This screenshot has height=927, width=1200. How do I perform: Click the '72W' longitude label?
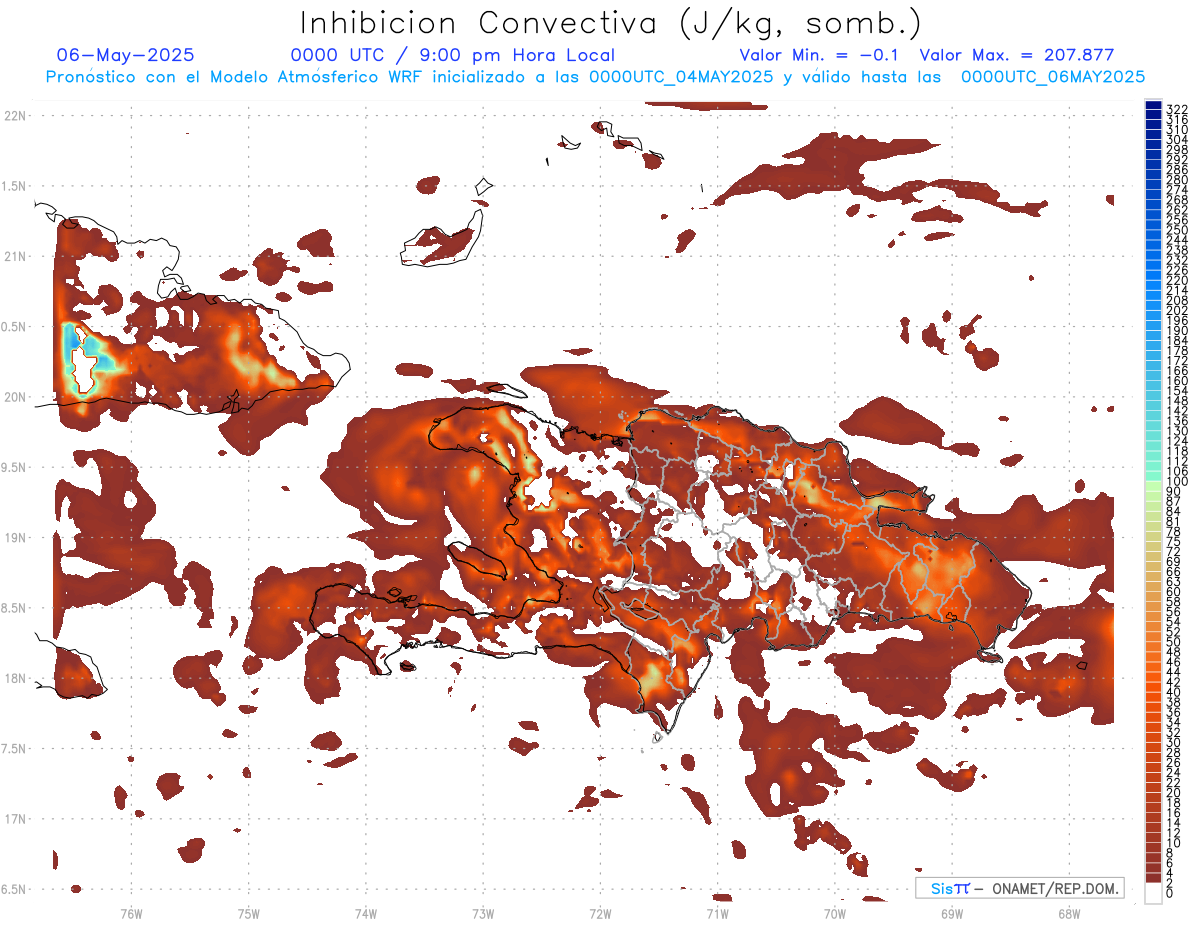pyautogui.click(x=600, y=913)
